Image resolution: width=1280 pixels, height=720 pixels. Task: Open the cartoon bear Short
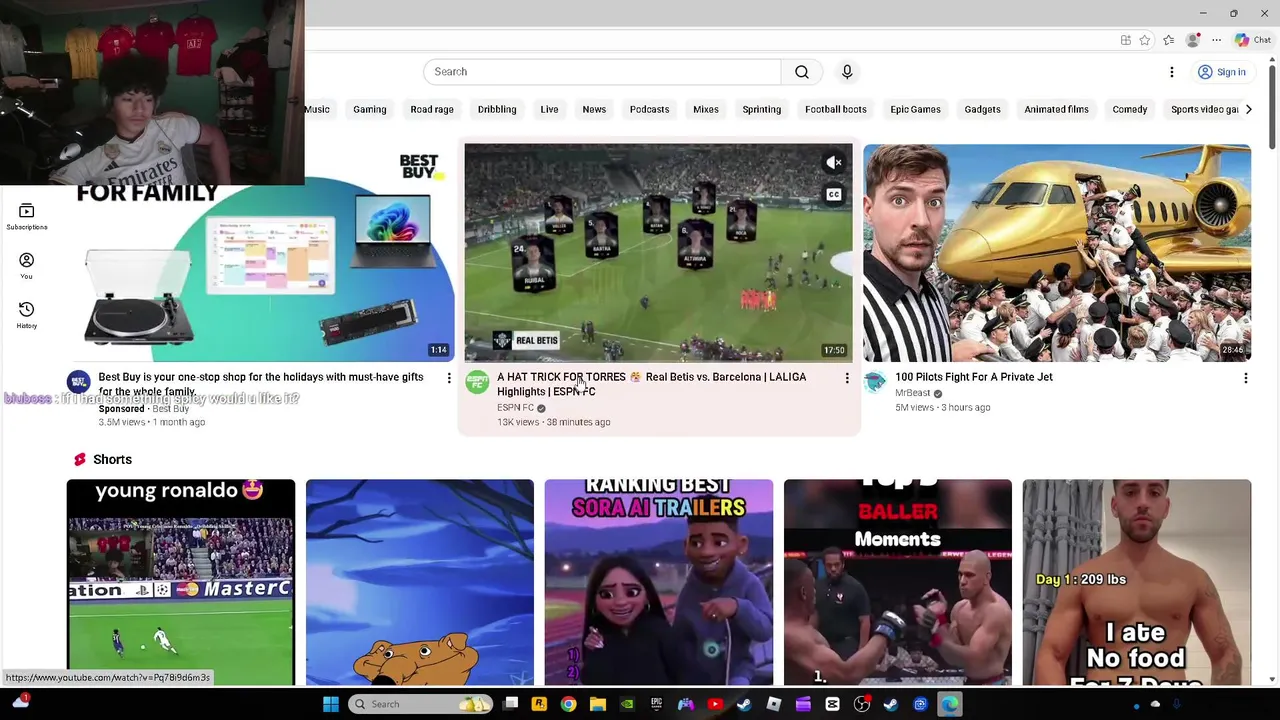[x=420, y=582]
